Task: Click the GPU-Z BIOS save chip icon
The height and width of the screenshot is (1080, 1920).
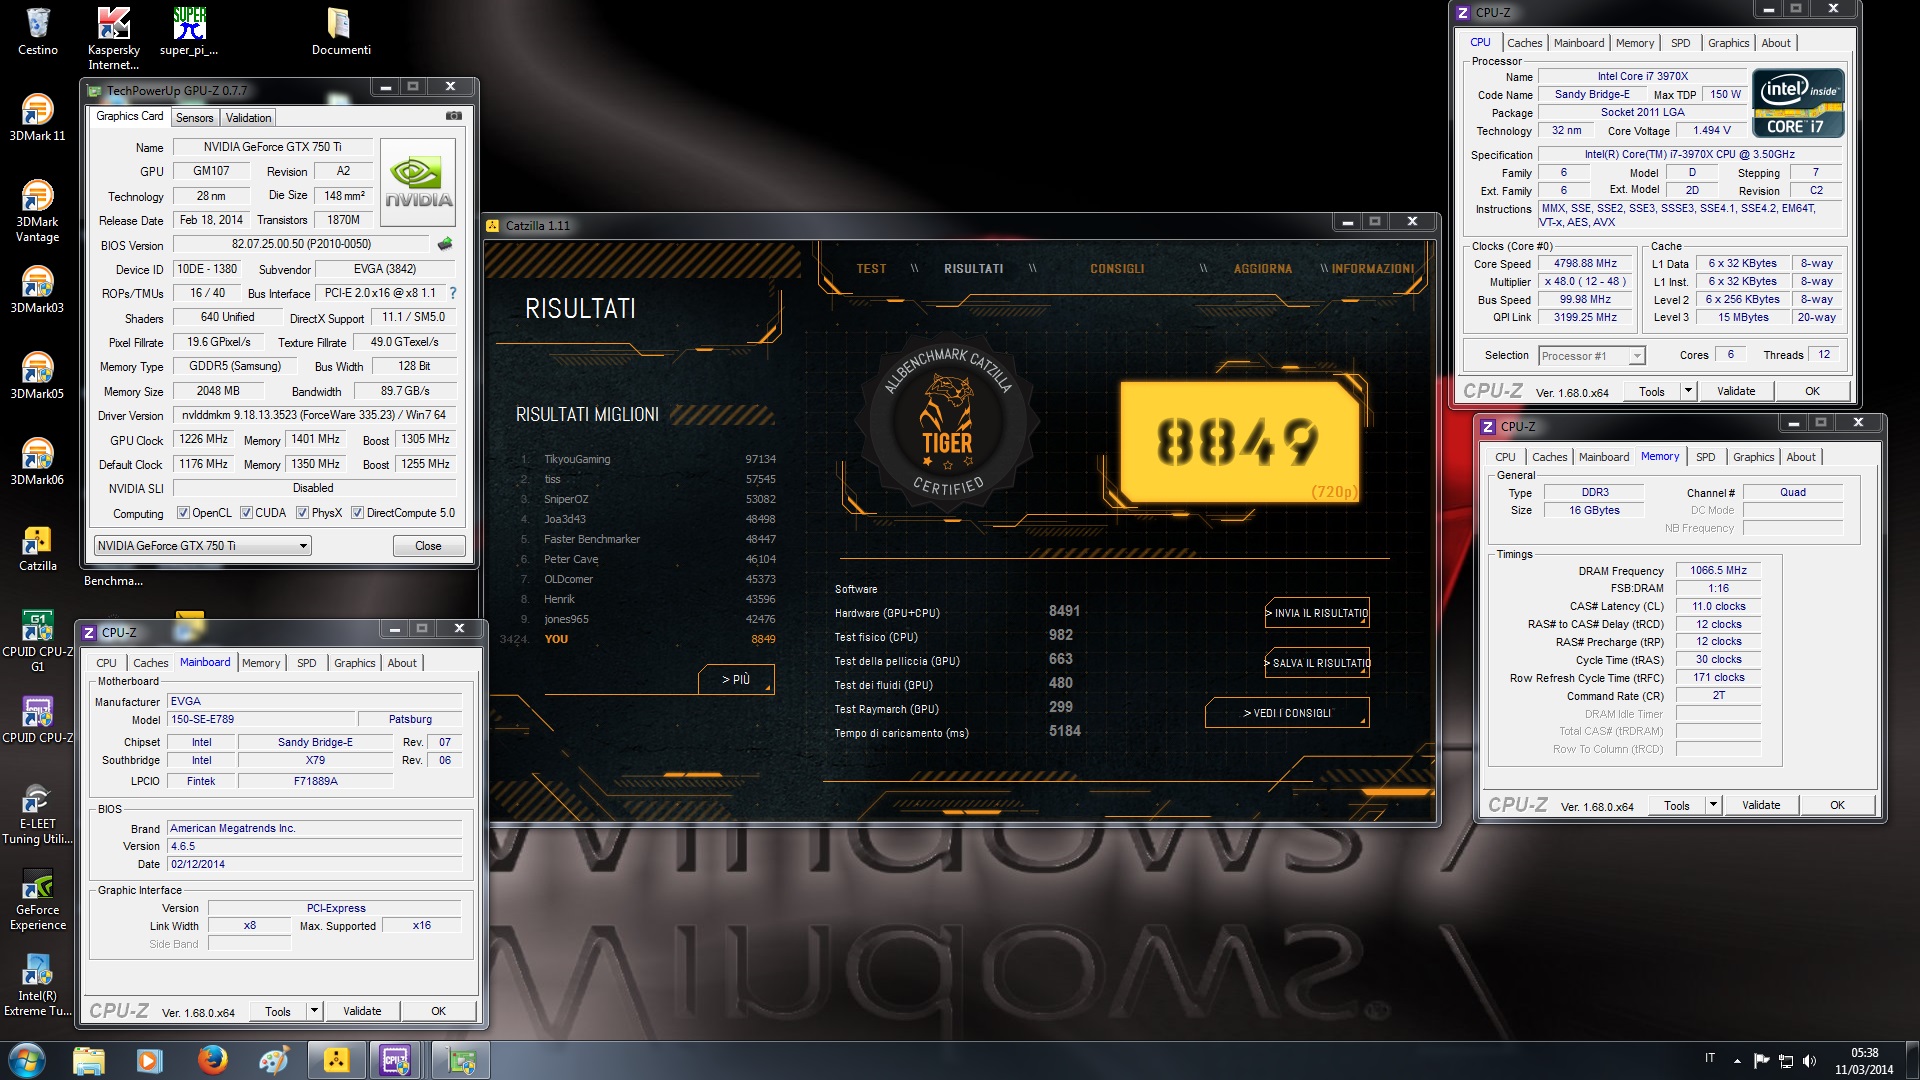Action: click(x=445, y=243)
